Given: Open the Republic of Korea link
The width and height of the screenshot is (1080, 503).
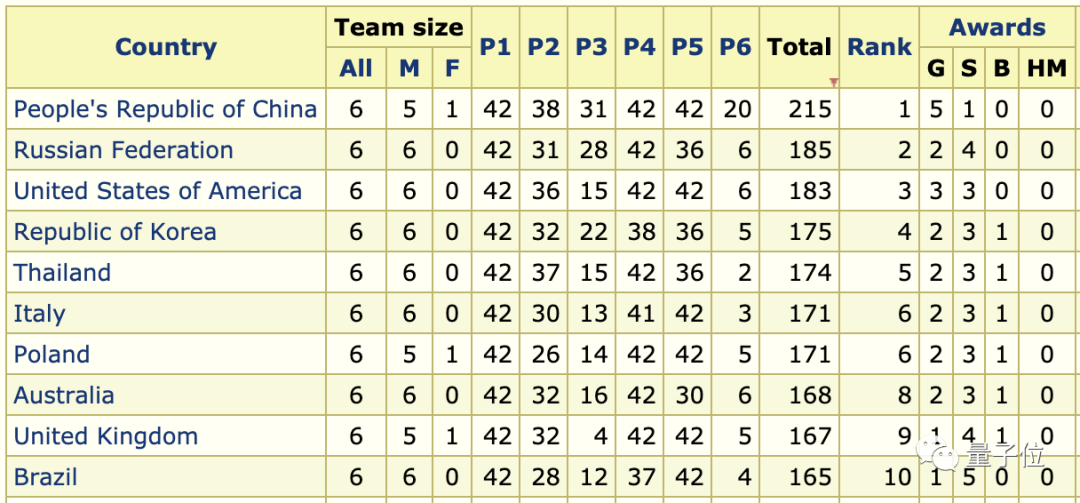Looking at the screenshot, I should point(115,232).
